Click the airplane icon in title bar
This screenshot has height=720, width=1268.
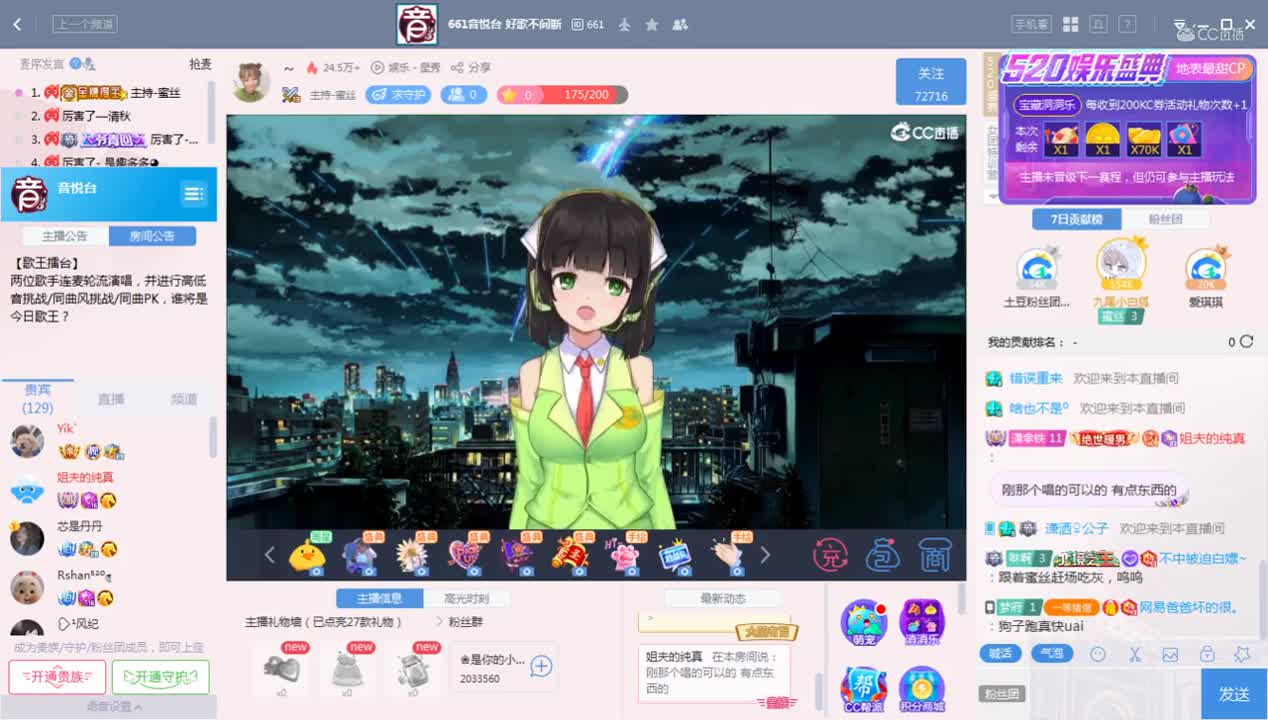pos(625,24)
